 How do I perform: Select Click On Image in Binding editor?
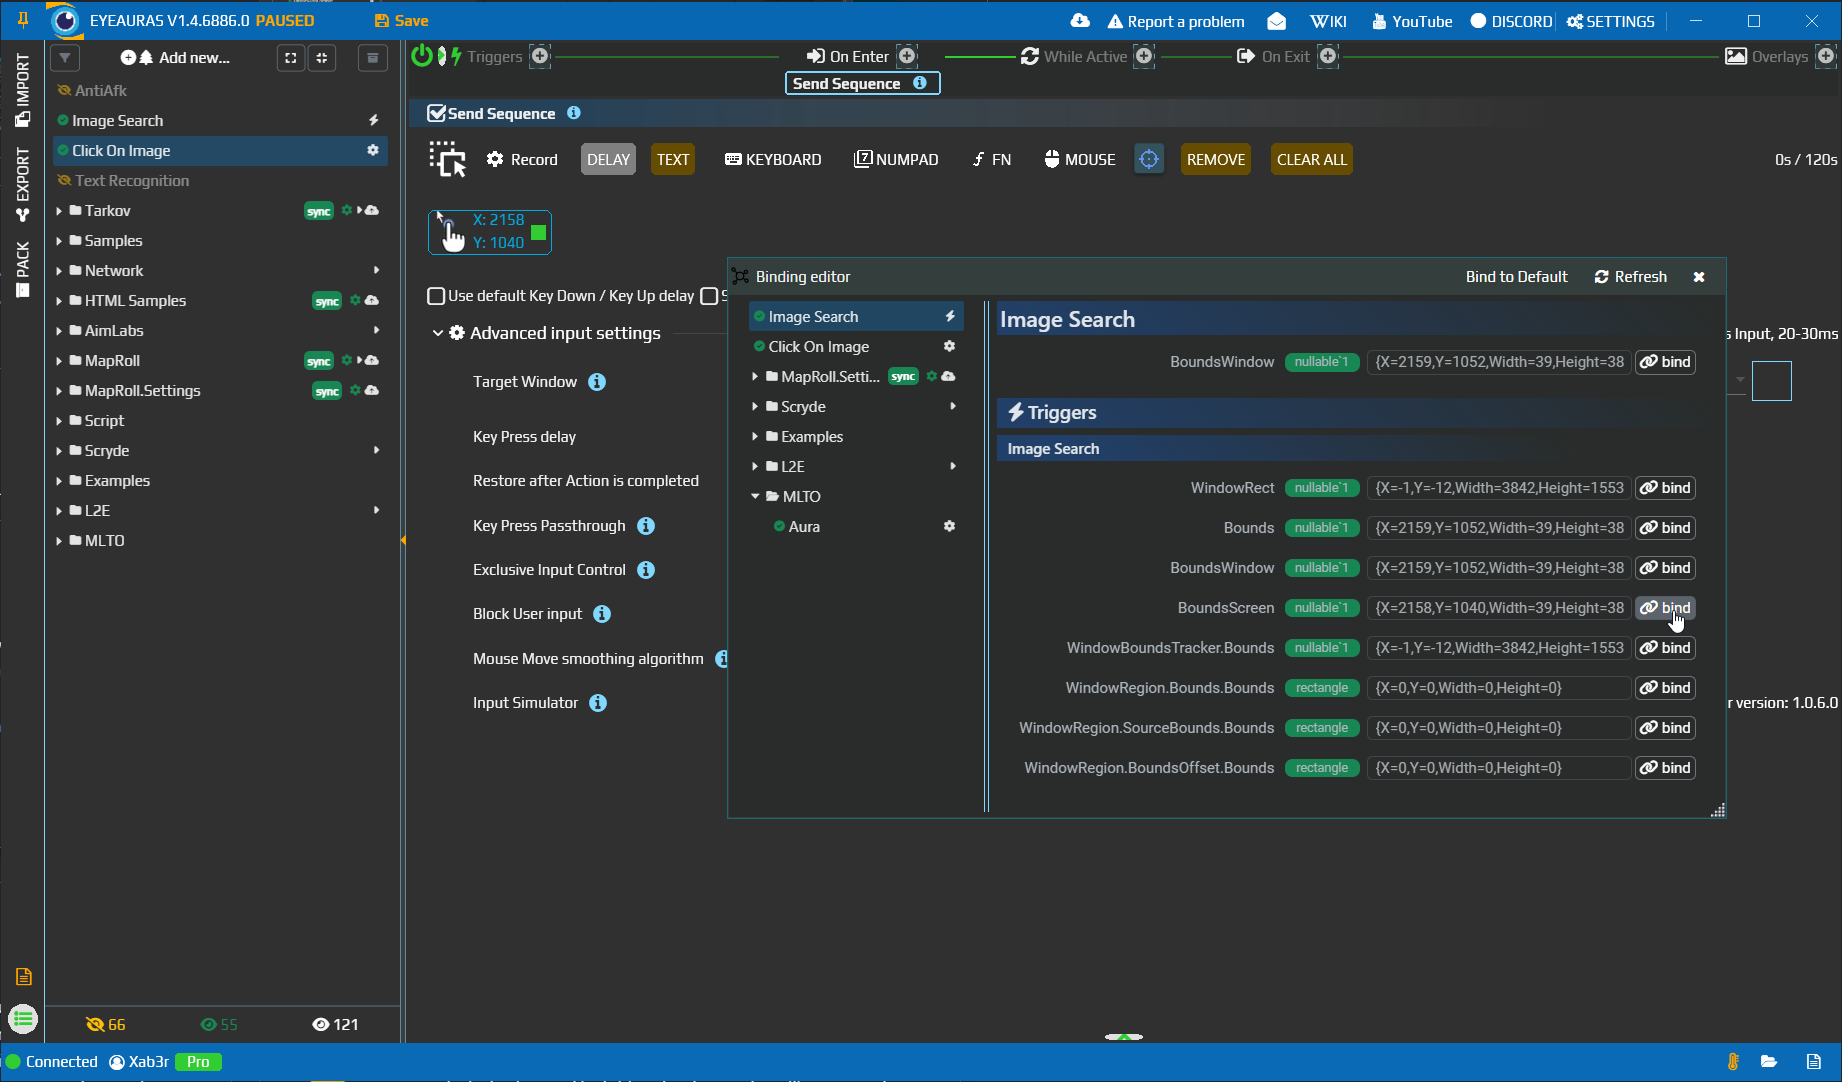[818, 346]
